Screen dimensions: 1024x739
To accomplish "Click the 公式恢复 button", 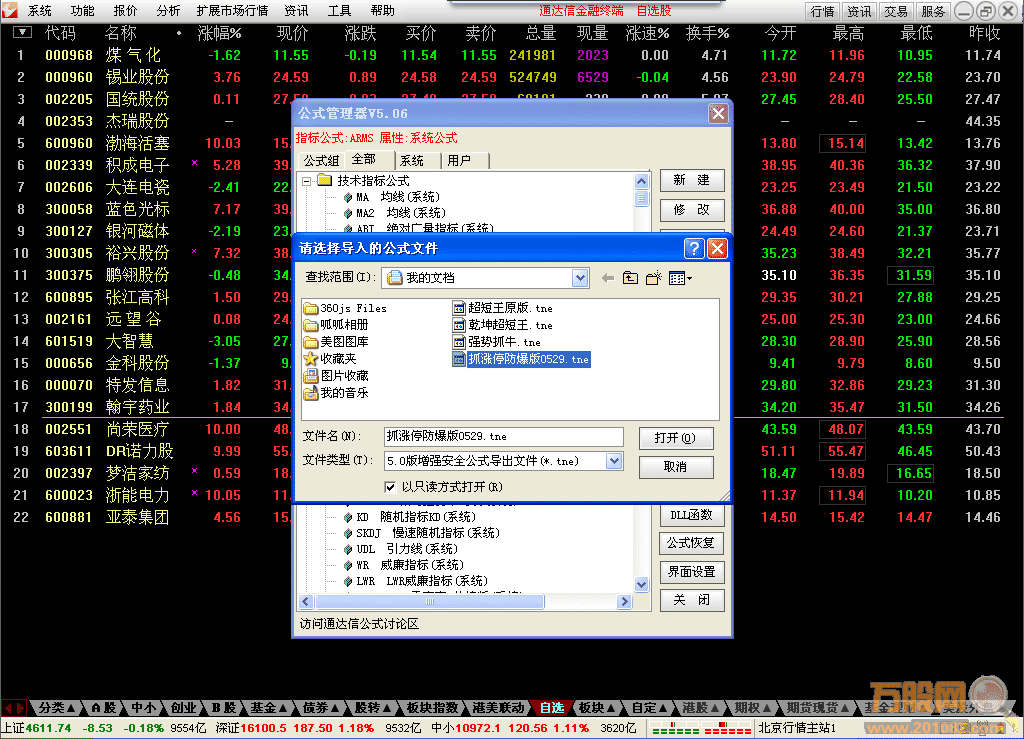I will pos(692,543).
